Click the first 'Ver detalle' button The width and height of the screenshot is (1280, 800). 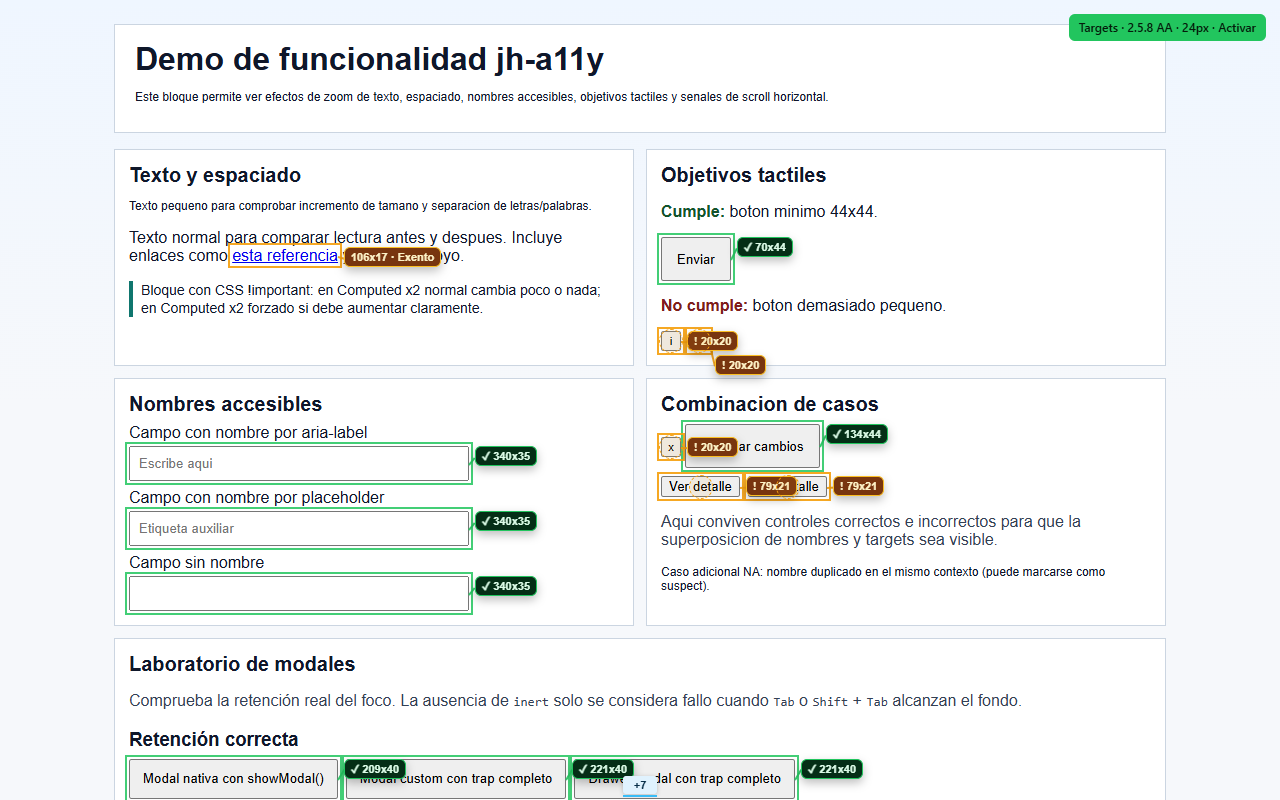click(700, 487)
